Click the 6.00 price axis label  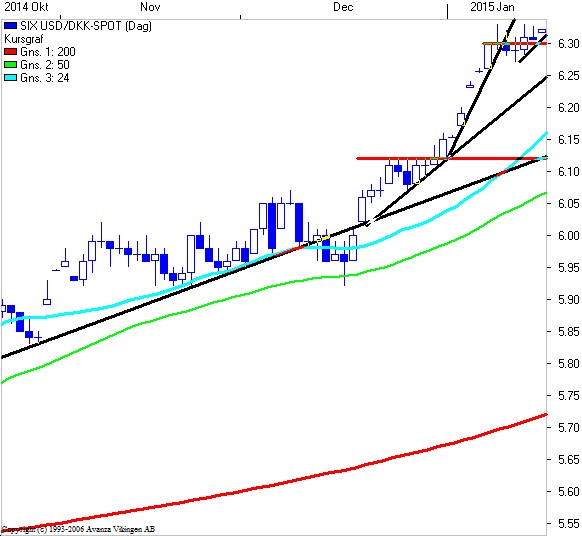tap(569, 235)
